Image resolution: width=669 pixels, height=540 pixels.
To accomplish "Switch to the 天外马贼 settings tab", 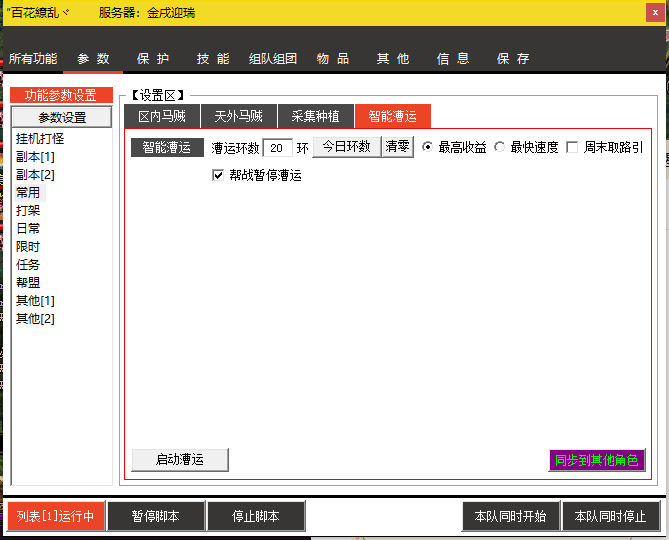I will 239,116.
